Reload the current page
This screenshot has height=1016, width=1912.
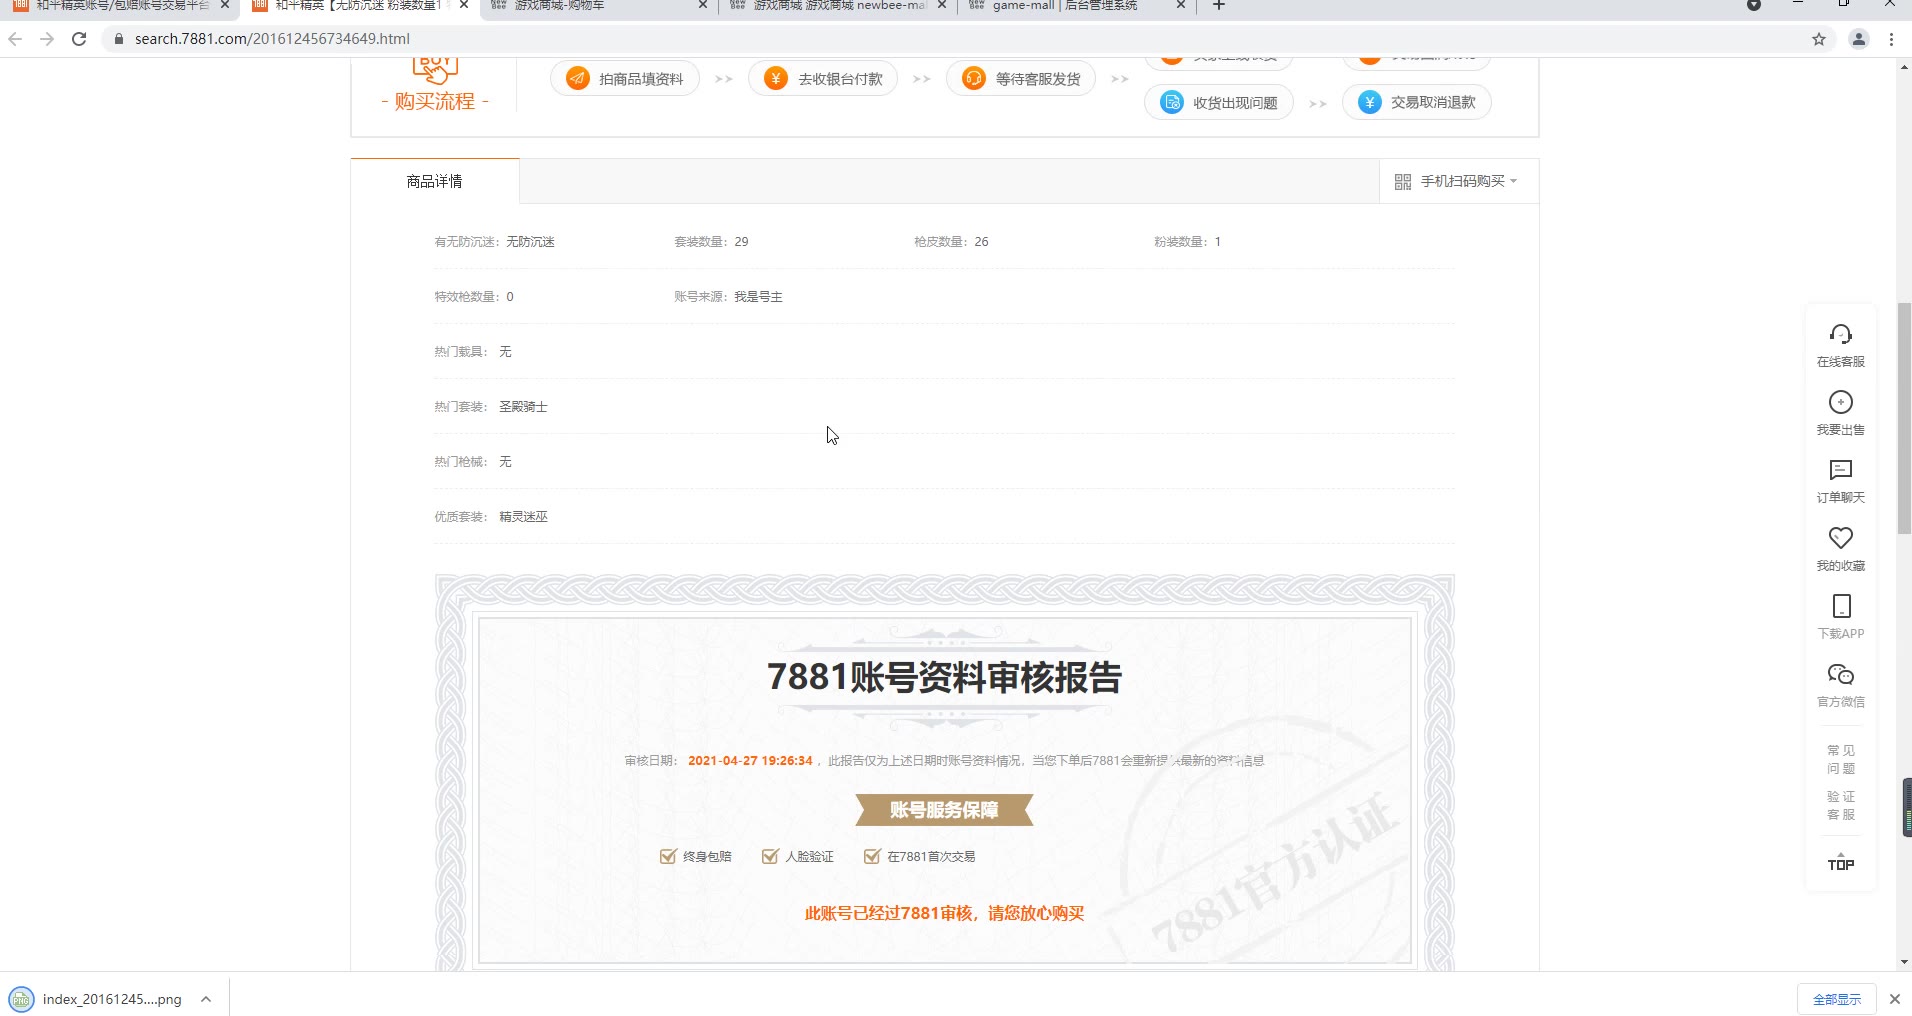pos(79,39)
